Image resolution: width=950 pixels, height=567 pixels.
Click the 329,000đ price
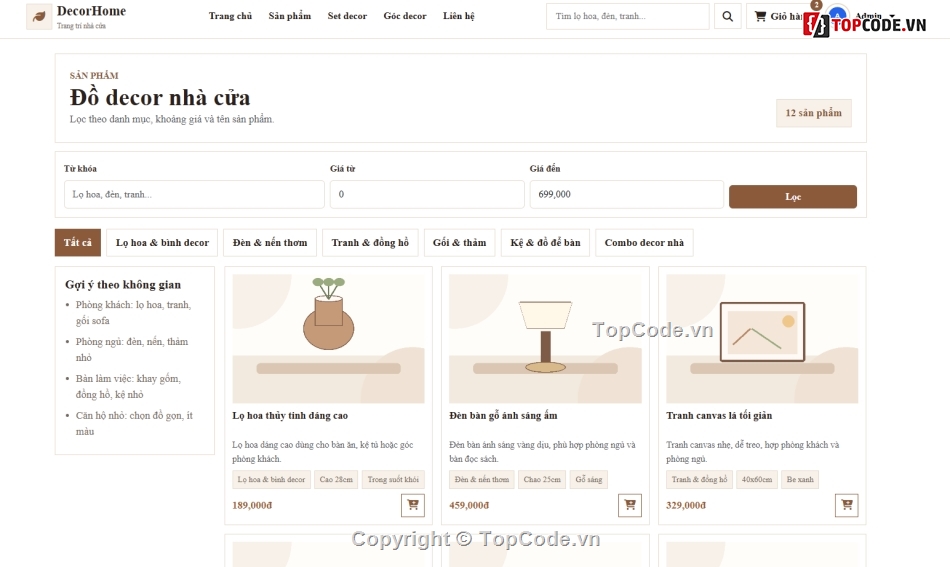686,505
